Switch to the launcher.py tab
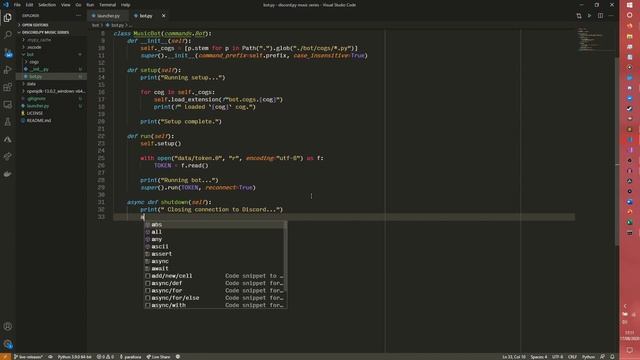 pyautogui.click(x=108, y=16)
